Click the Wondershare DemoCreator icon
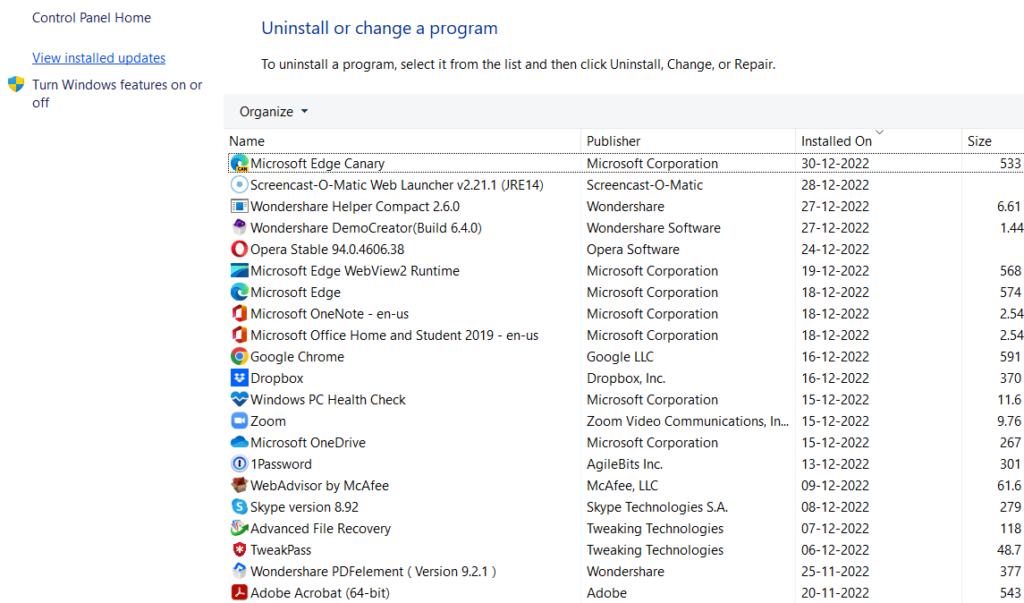Screen dimensions: 1024x603 240,227
